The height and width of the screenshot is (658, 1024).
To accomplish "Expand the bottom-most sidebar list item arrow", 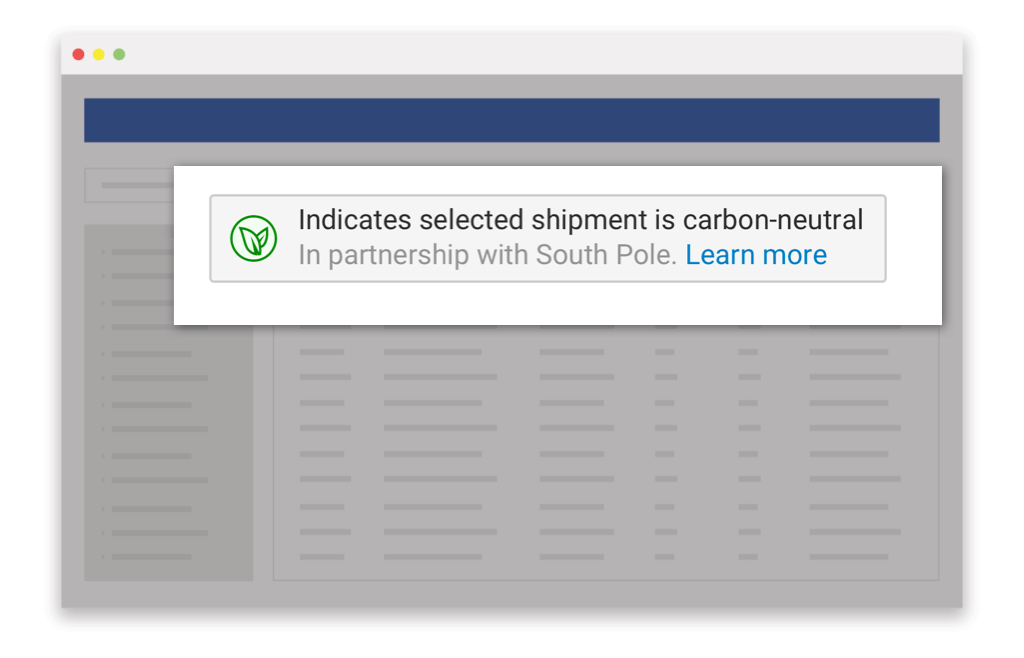I will [x=103, y=557].
